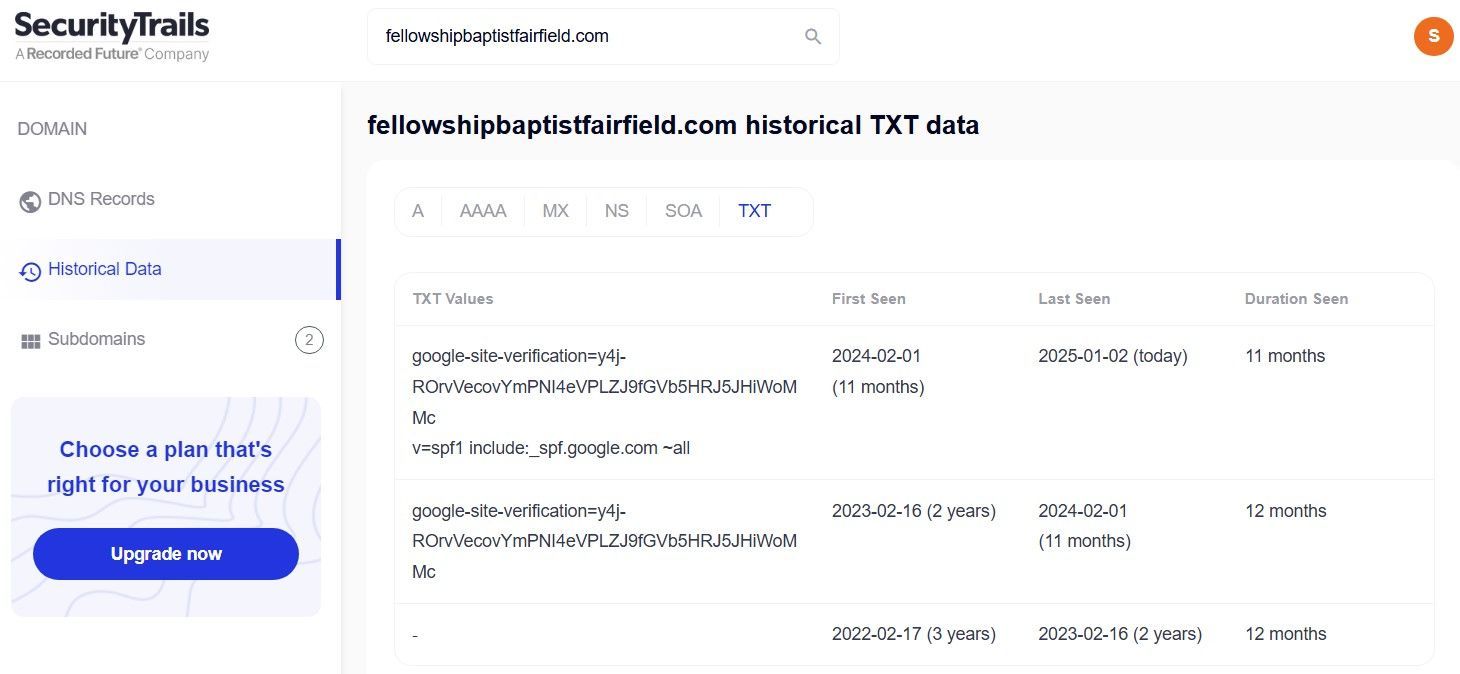
Task: Select the MX tab
Action: pyautogui.click(x=555, y=211)
